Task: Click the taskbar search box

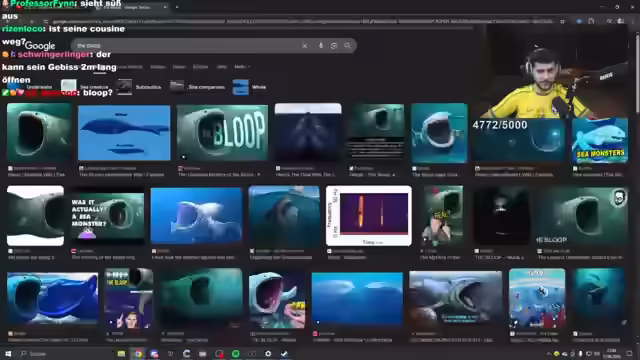Action: click(61, 353)
